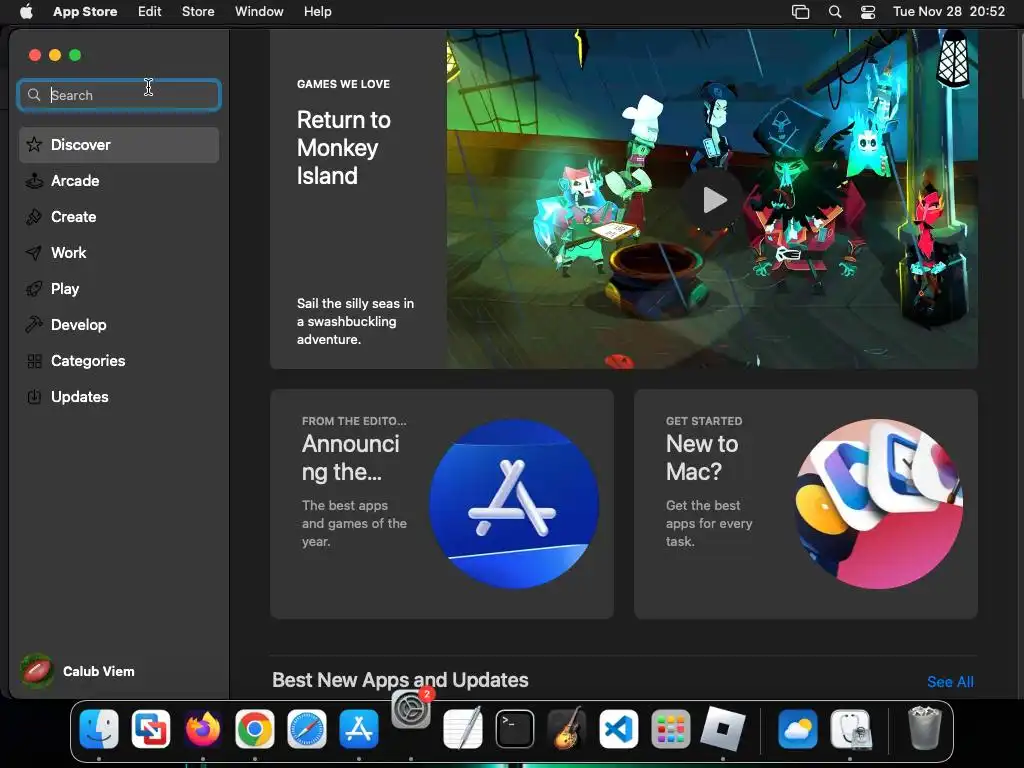The height and width of the screenshot is (768, 1024).
Task: Open GarageBand from the Dock
Action: coord(567,729)
